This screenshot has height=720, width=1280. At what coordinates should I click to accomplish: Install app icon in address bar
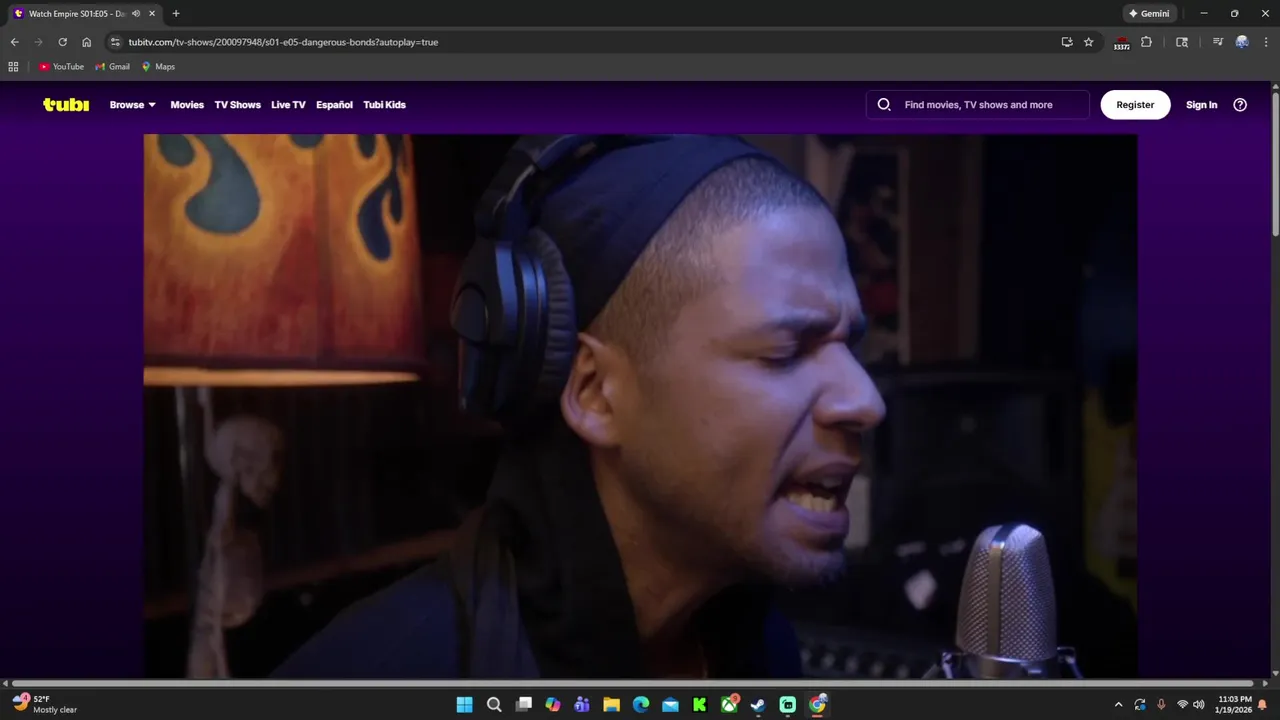pos(1067,42)
